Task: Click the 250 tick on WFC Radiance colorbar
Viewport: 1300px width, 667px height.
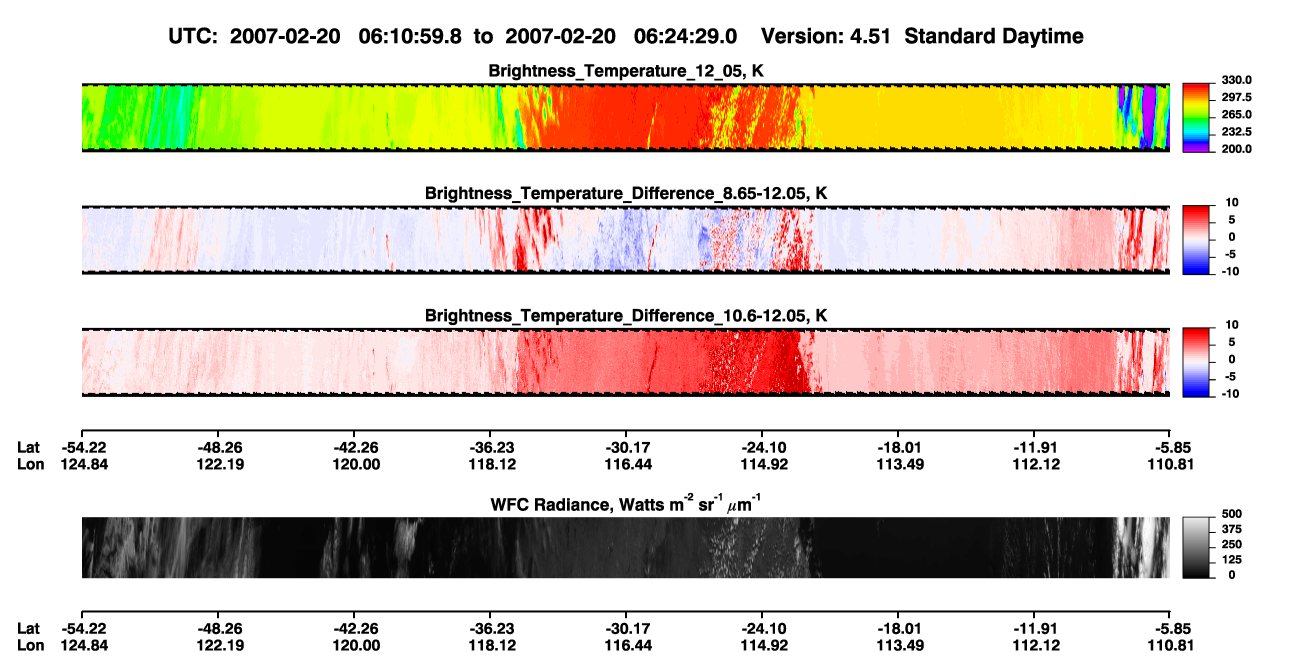Action: [1230, 544]
